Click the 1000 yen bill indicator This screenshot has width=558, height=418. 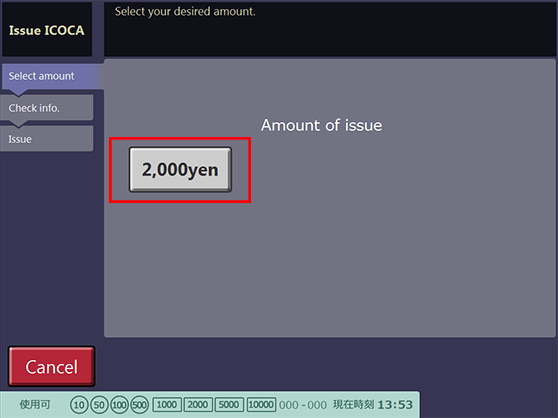pyautogui.click(x=167, y=404)
